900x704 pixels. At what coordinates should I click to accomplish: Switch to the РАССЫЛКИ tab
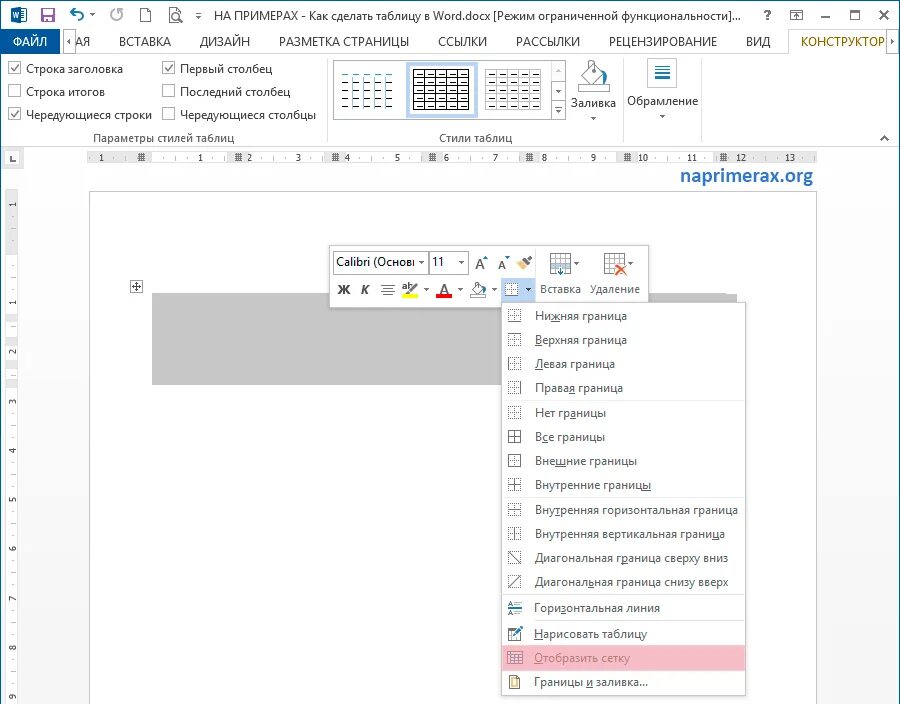[x=548, y=41]
